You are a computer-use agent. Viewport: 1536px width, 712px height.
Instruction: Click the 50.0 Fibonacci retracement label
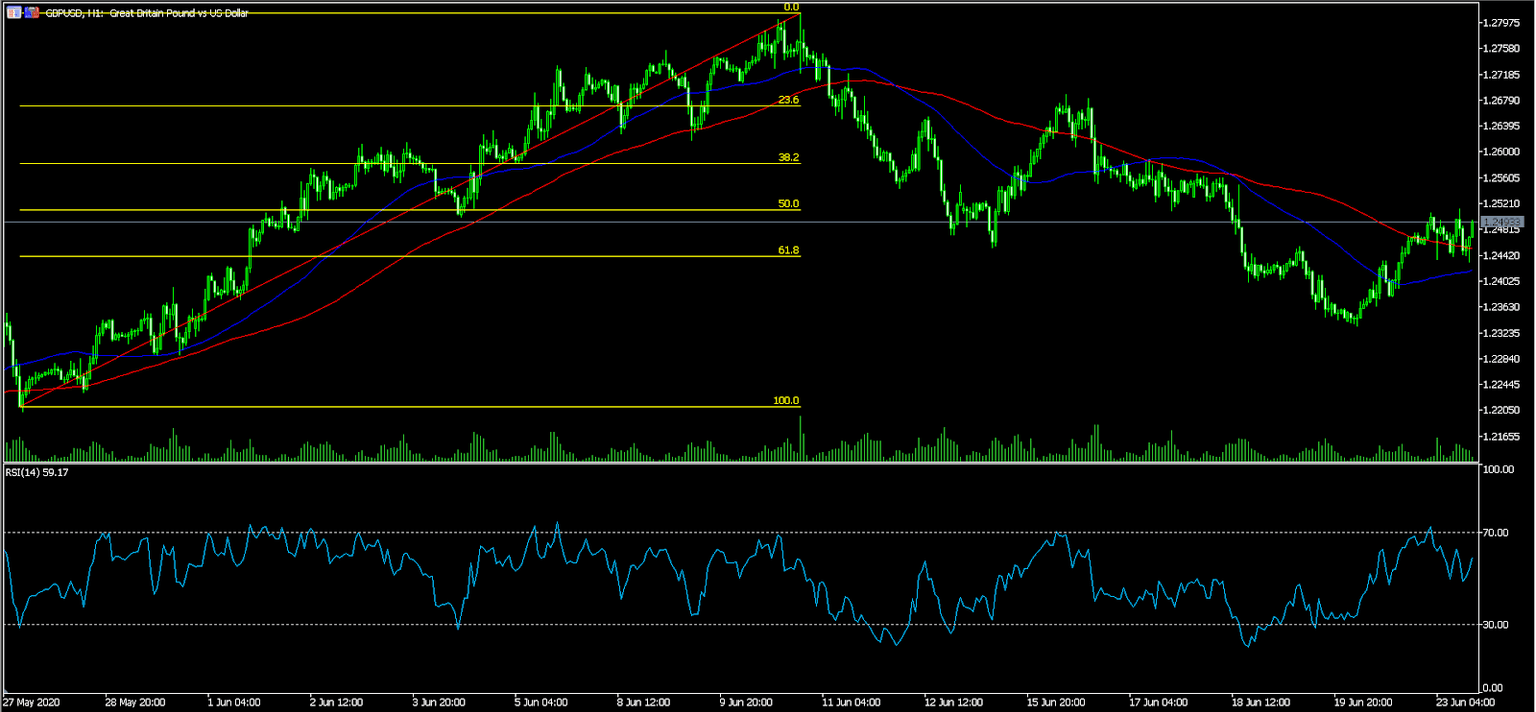click(x=789, y=203)
